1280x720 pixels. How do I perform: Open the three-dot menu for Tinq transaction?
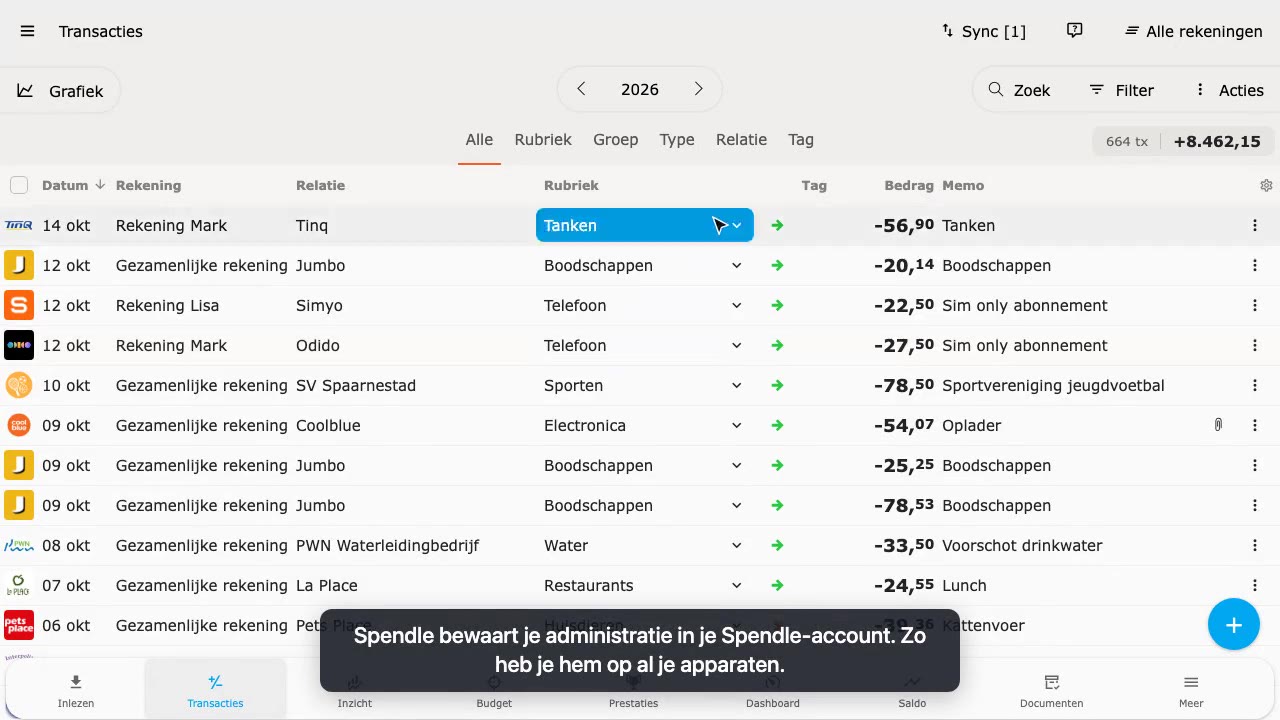pyautogui.click(x=1254, y=225)
